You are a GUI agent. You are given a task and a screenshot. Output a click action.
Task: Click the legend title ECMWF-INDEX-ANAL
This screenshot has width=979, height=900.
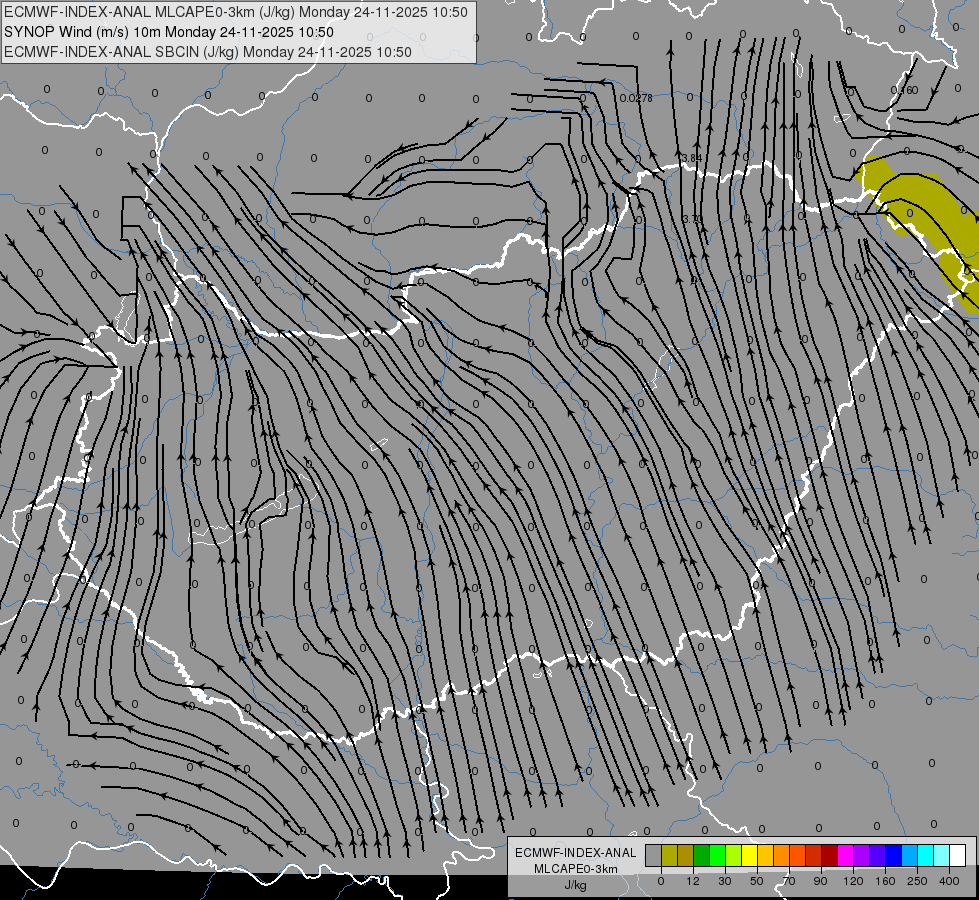[x=576, y=853]
